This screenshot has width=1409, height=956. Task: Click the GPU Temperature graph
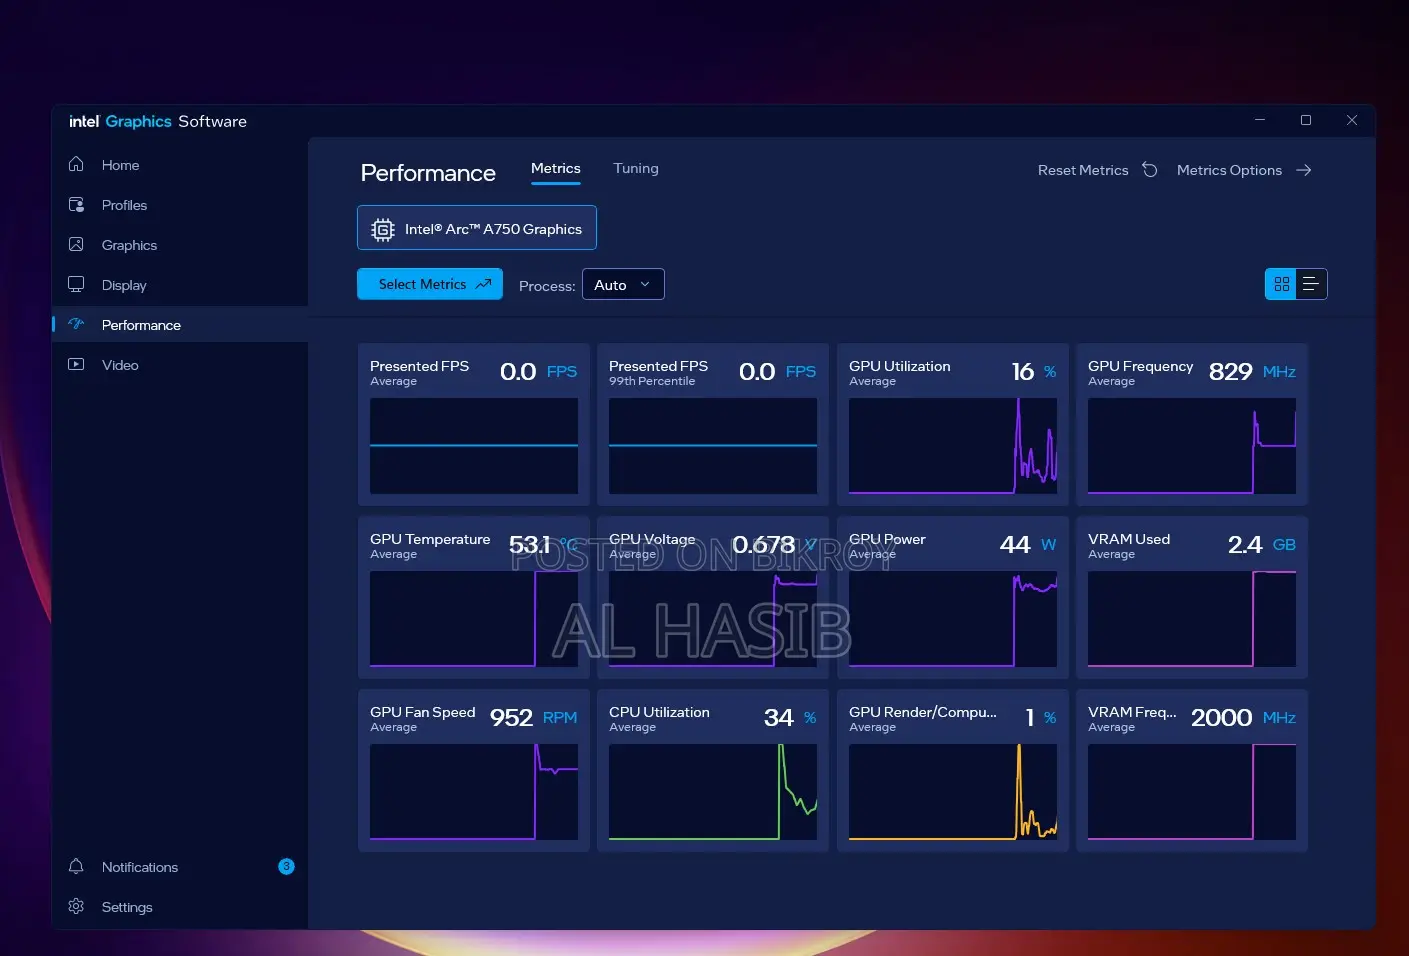[474, 619]
